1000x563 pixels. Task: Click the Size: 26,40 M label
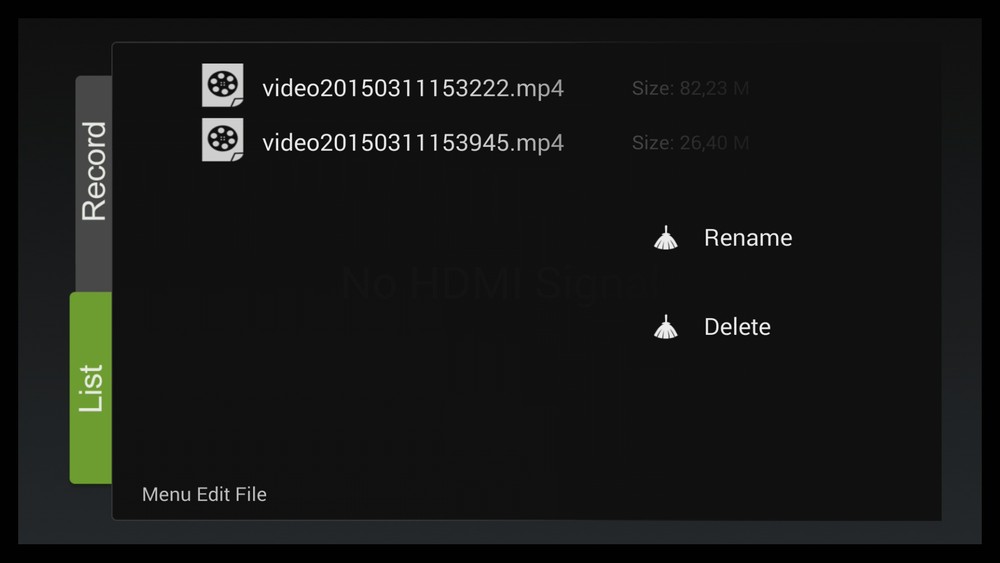(x=690, y=143)
